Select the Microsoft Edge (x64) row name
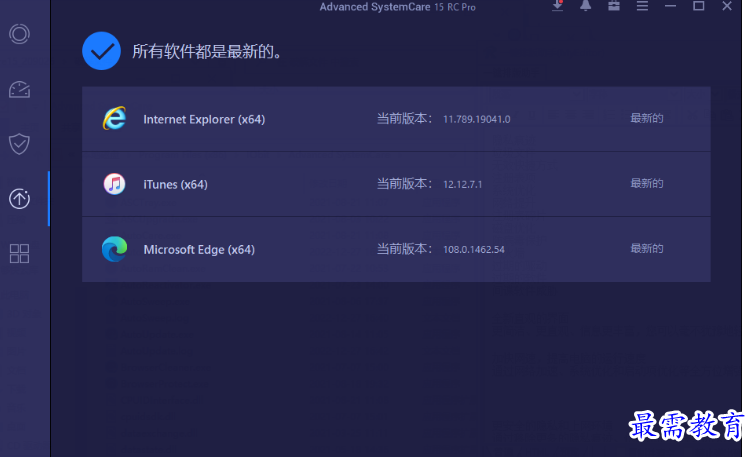753x457 pixels. (x=199, y=250)
